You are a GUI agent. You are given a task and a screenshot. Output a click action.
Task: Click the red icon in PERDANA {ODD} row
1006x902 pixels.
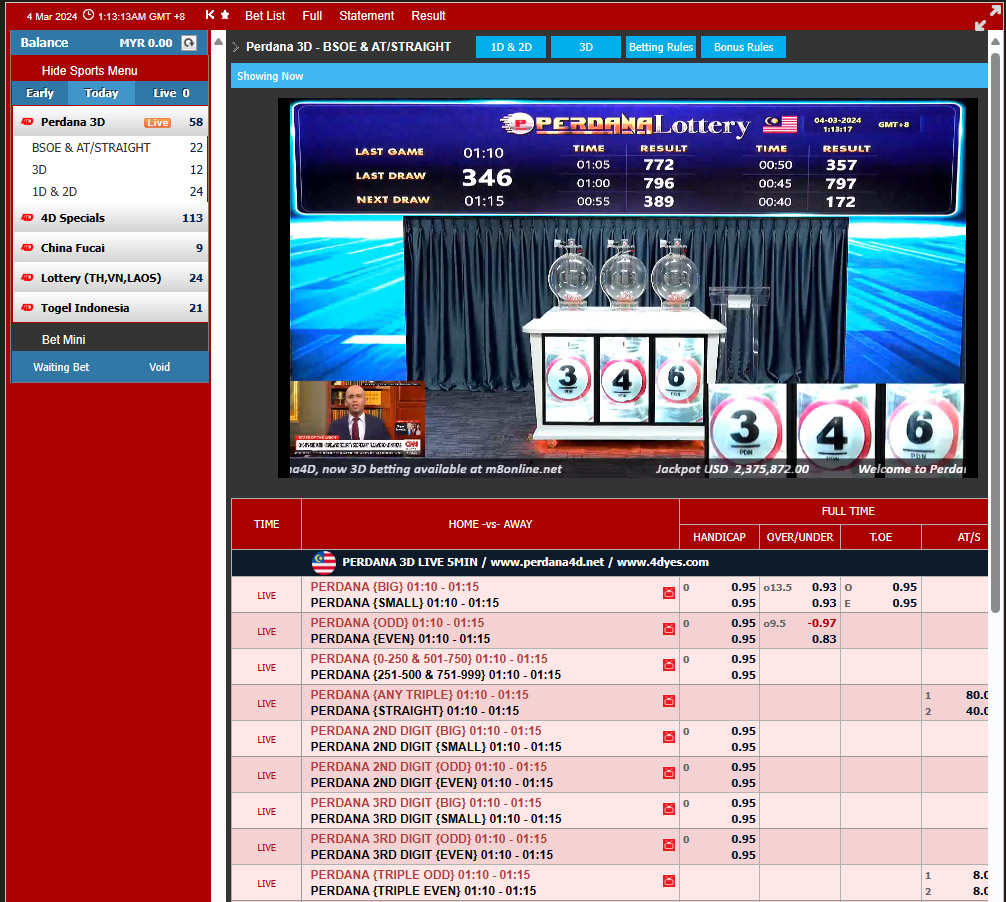point(669,629)
